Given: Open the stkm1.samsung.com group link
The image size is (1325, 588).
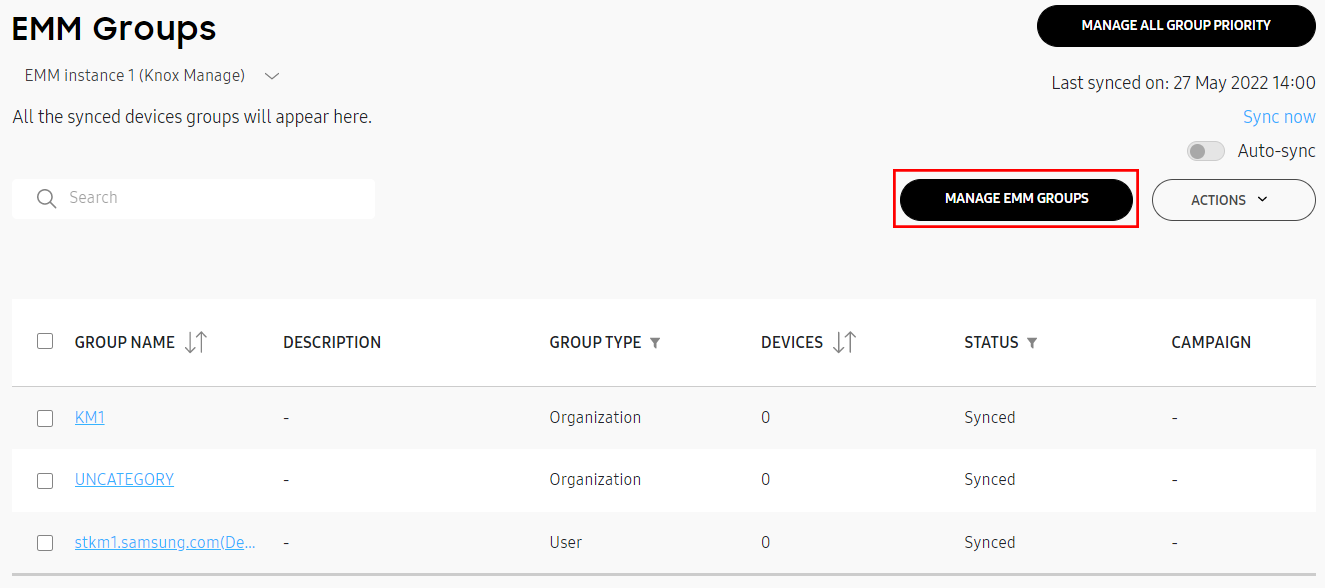Looking at the screenshot, I should pyautogui.click(x=165, y=543).
